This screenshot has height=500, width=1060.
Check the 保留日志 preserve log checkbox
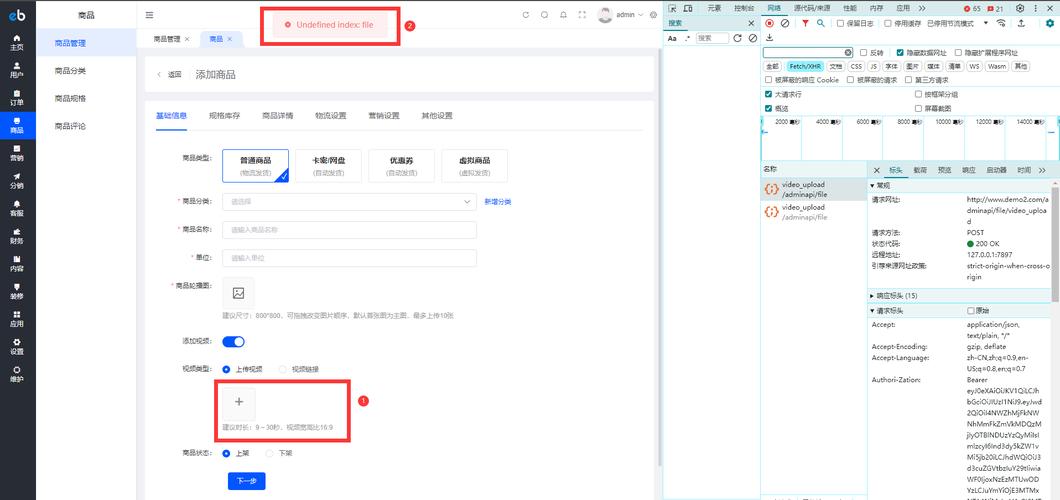pyautogui.click(x=840, y=23)
